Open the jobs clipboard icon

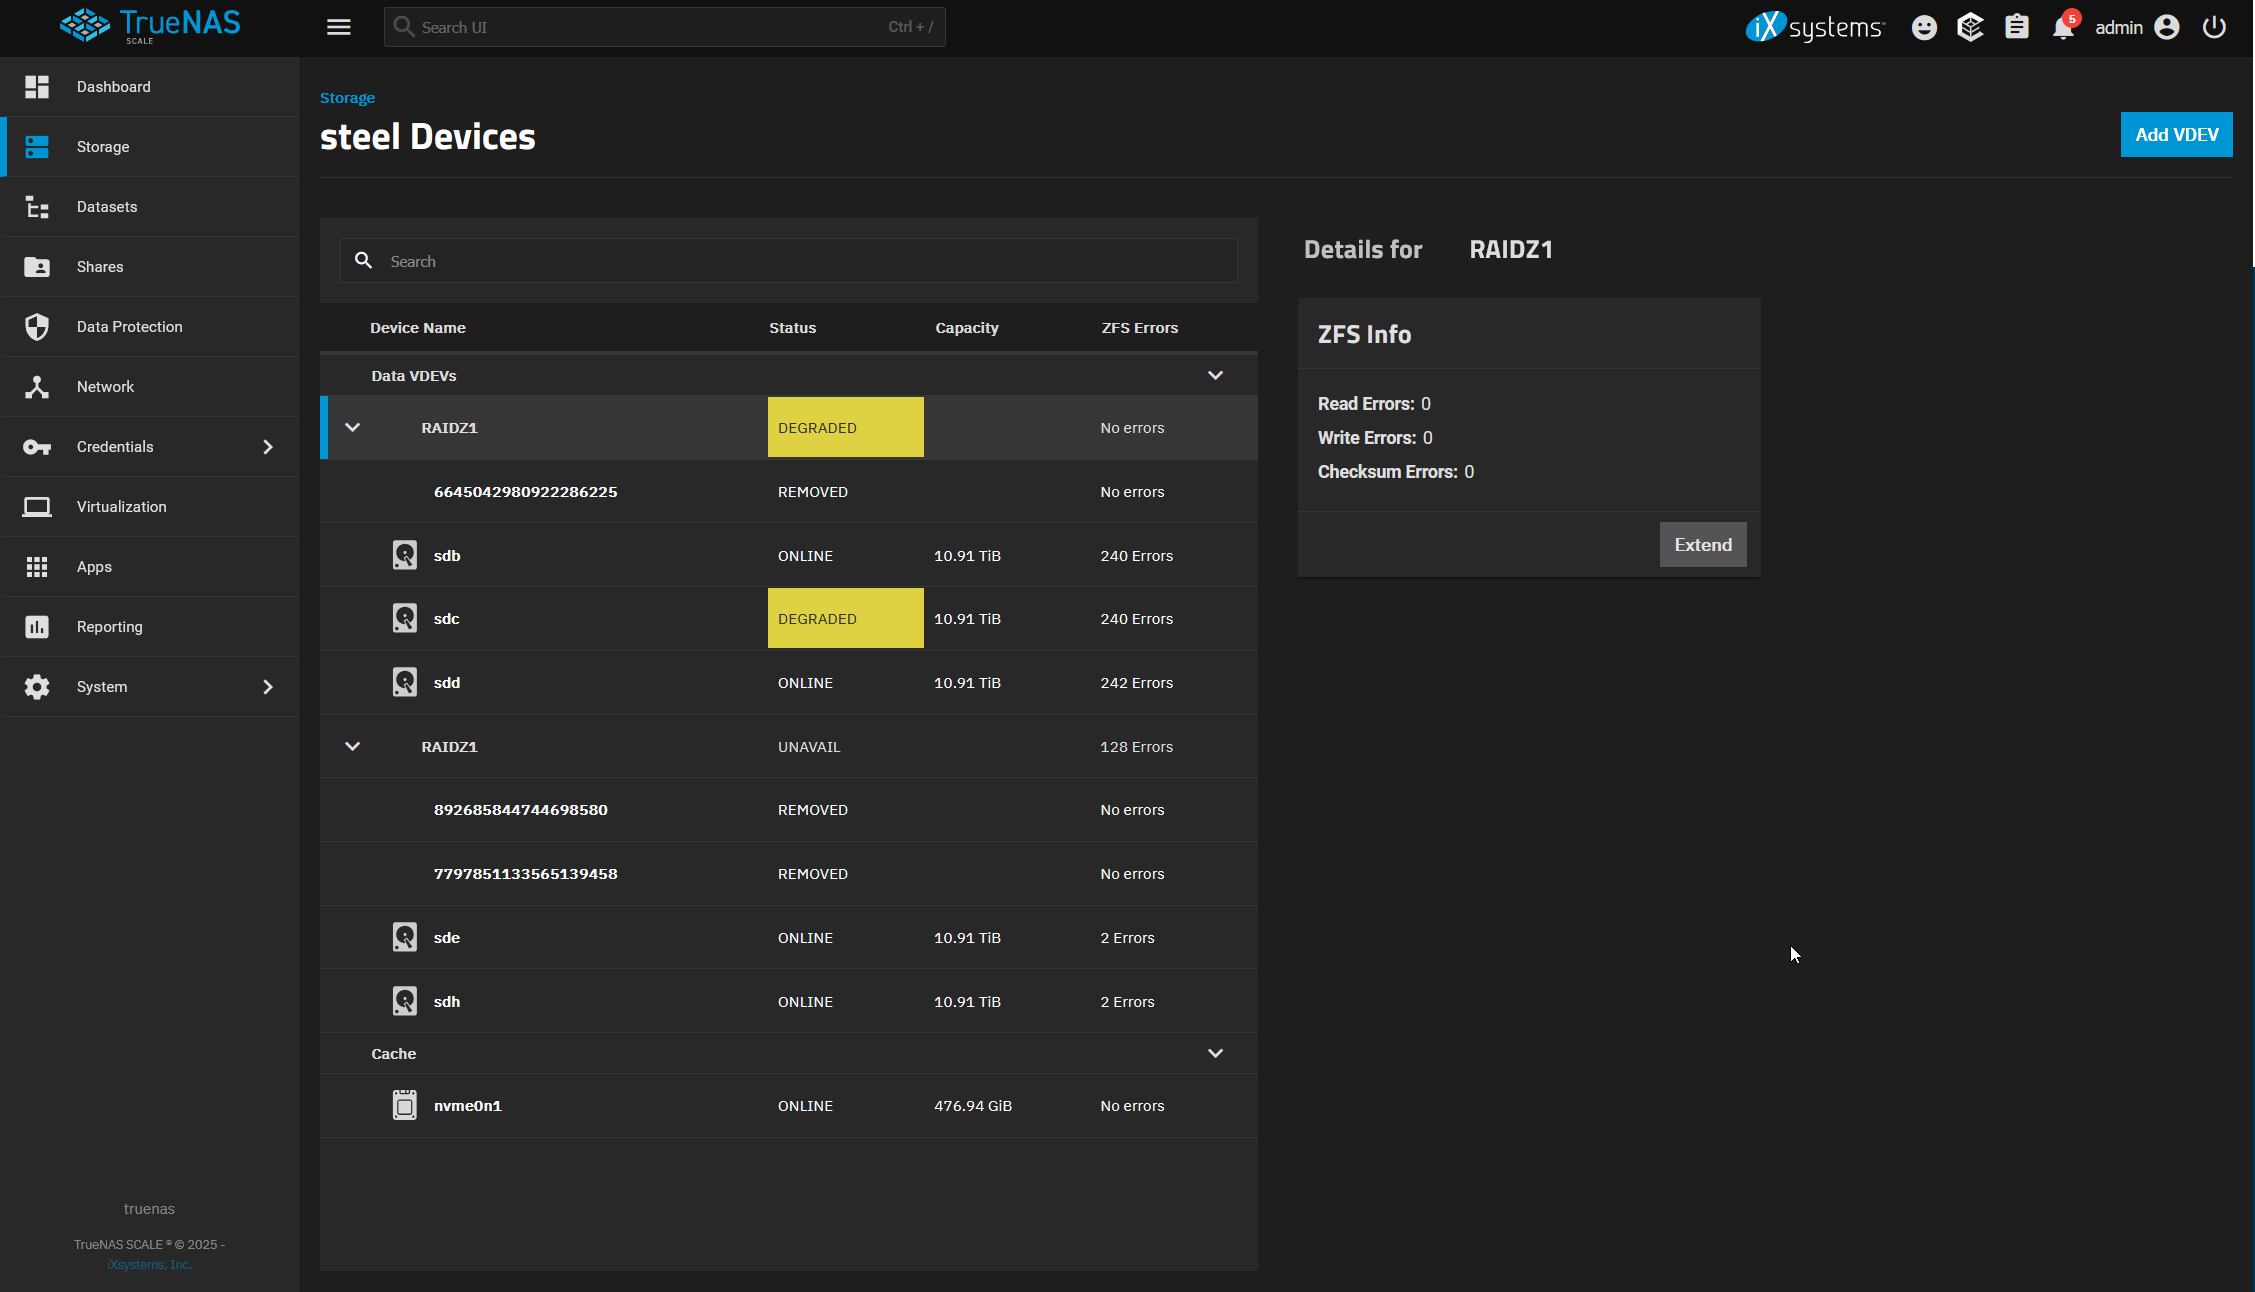[x=2016, y=27]
